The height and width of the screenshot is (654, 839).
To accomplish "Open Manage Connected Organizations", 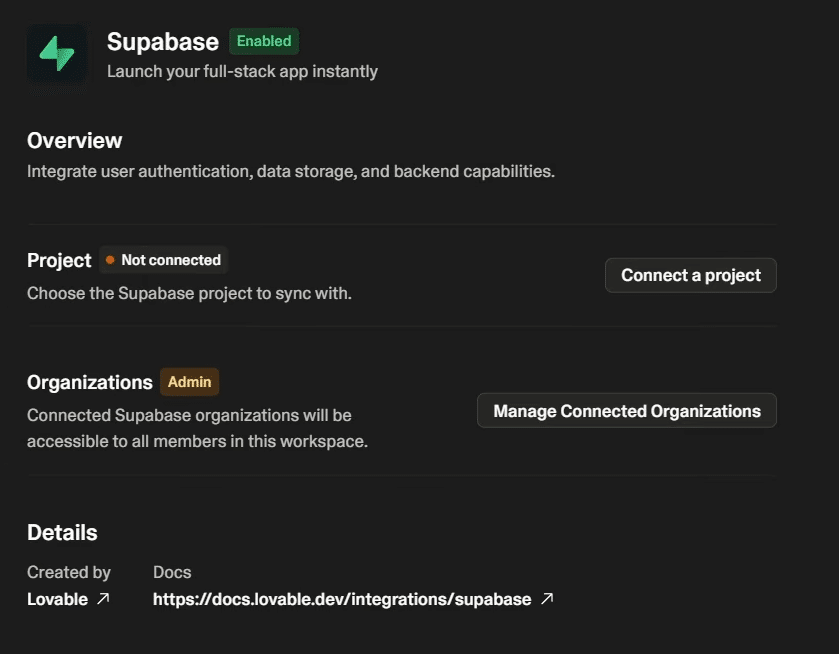I will click(627, 410).
